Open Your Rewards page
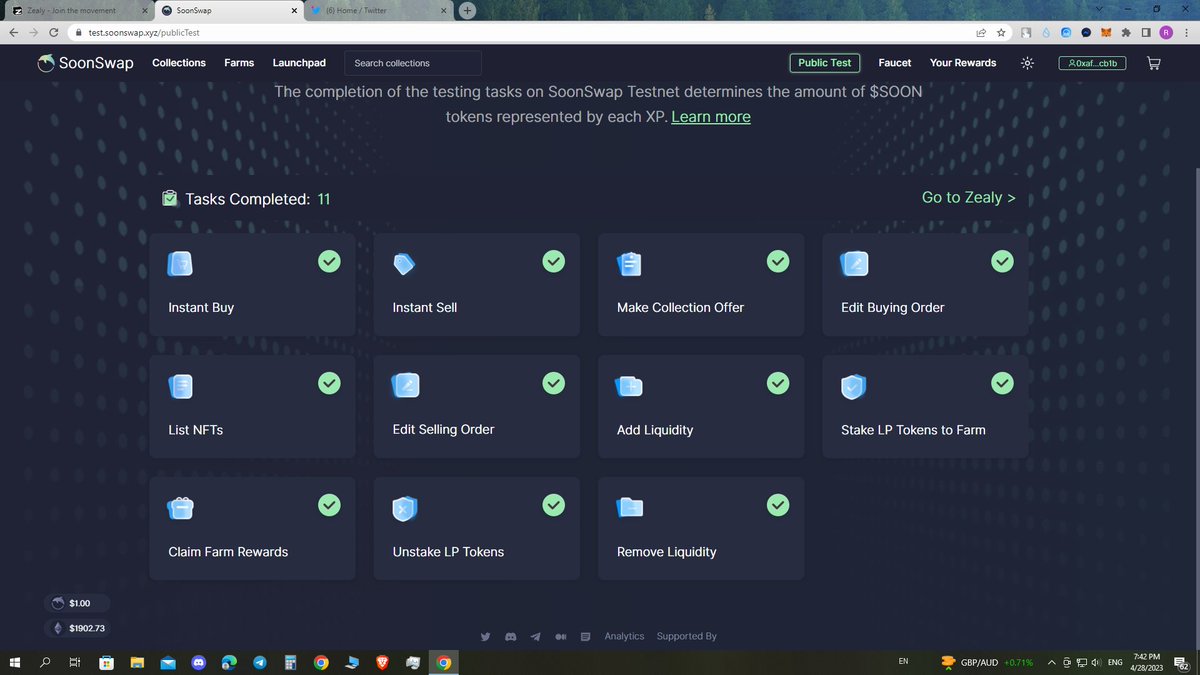 pos(963,63)
